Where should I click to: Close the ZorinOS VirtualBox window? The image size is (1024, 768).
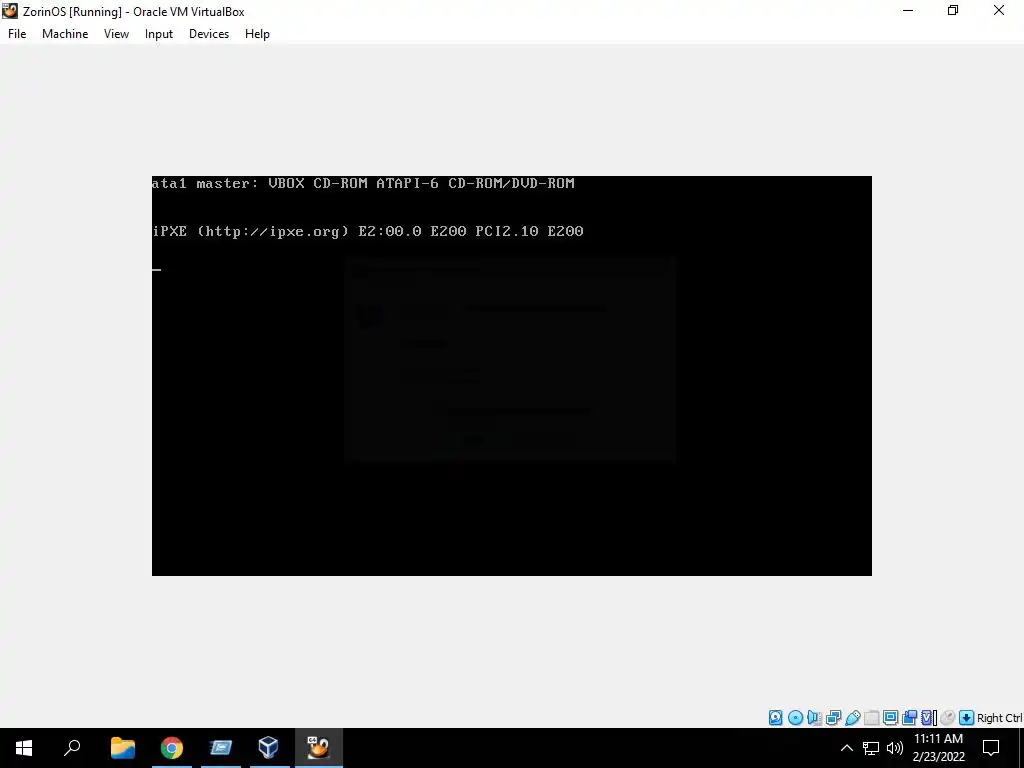tap(999, 10)
